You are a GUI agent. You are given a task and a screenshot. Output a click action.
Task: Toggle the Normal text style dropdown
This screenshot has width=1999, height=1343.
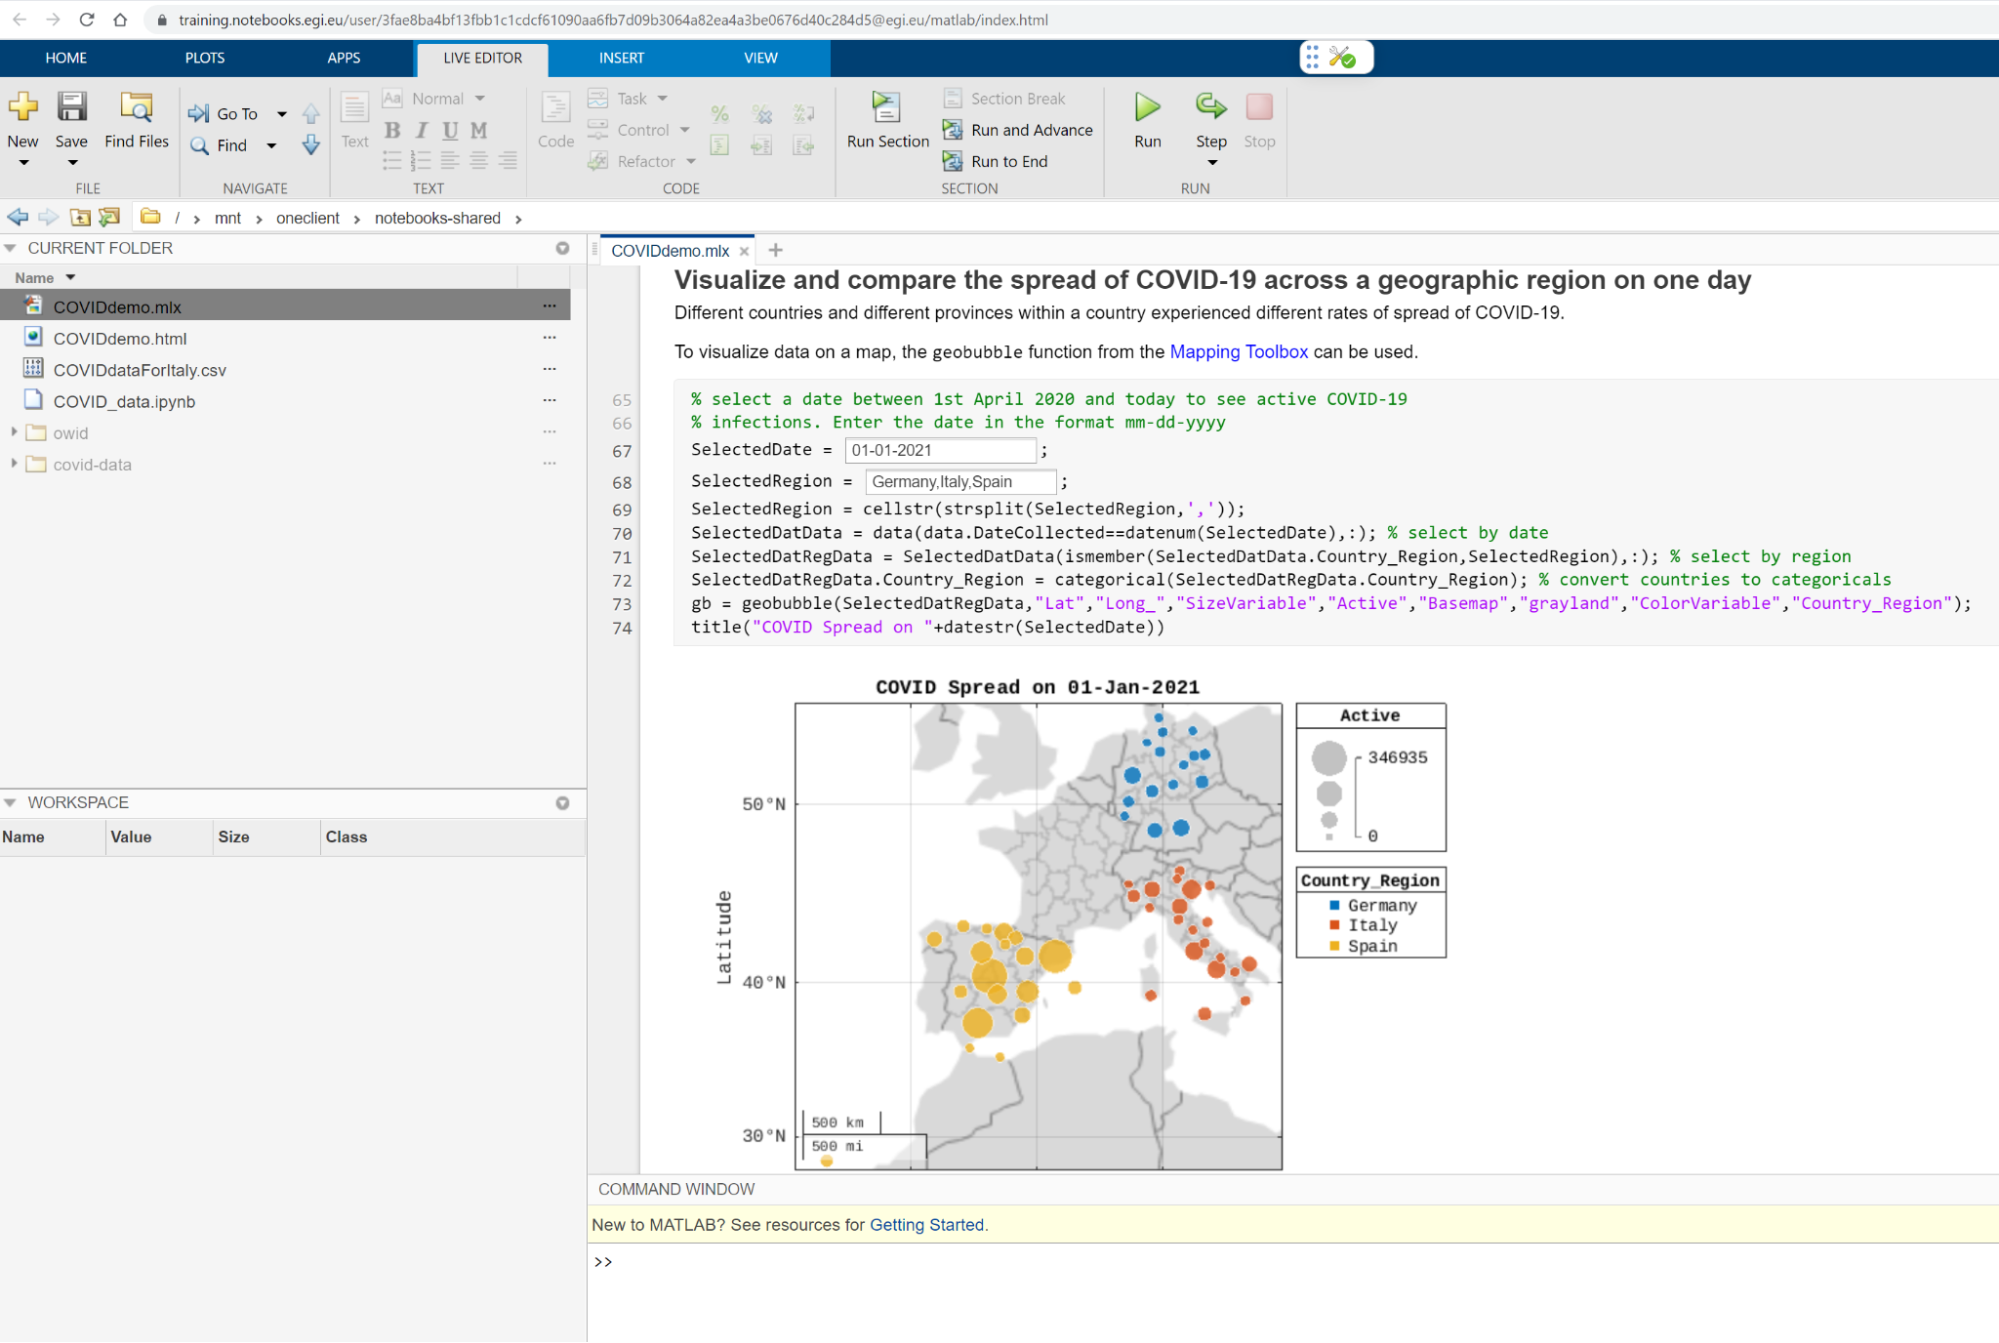[x=478, y=99]
